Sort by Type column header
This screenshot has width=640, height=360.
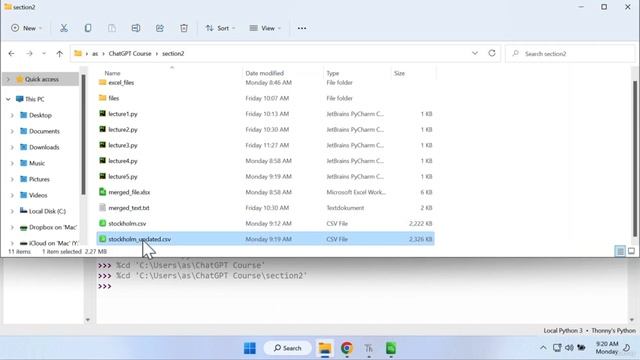click(x=333, y=73)
